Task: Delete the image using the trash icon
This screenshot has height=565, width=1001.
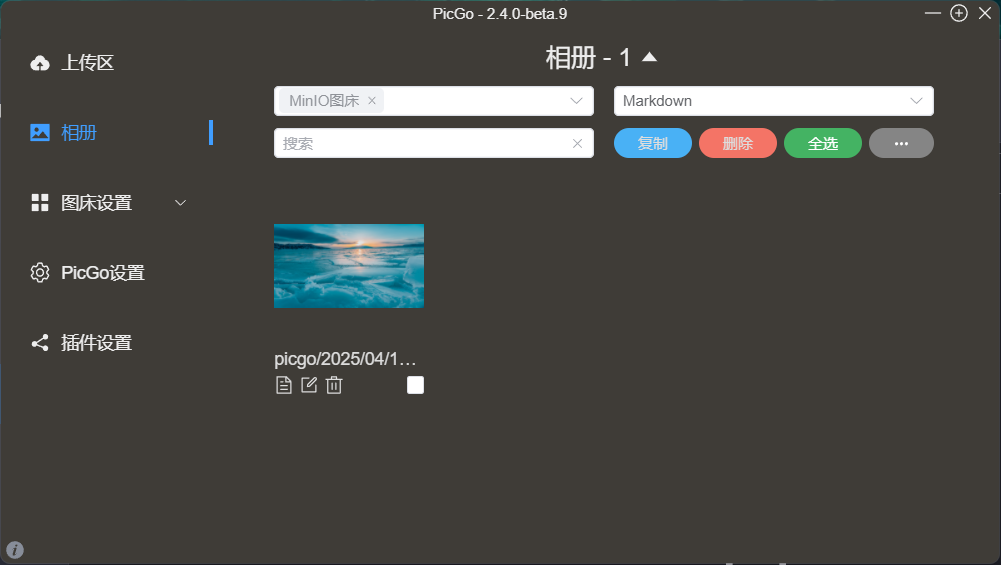Action: pos(334,385)
